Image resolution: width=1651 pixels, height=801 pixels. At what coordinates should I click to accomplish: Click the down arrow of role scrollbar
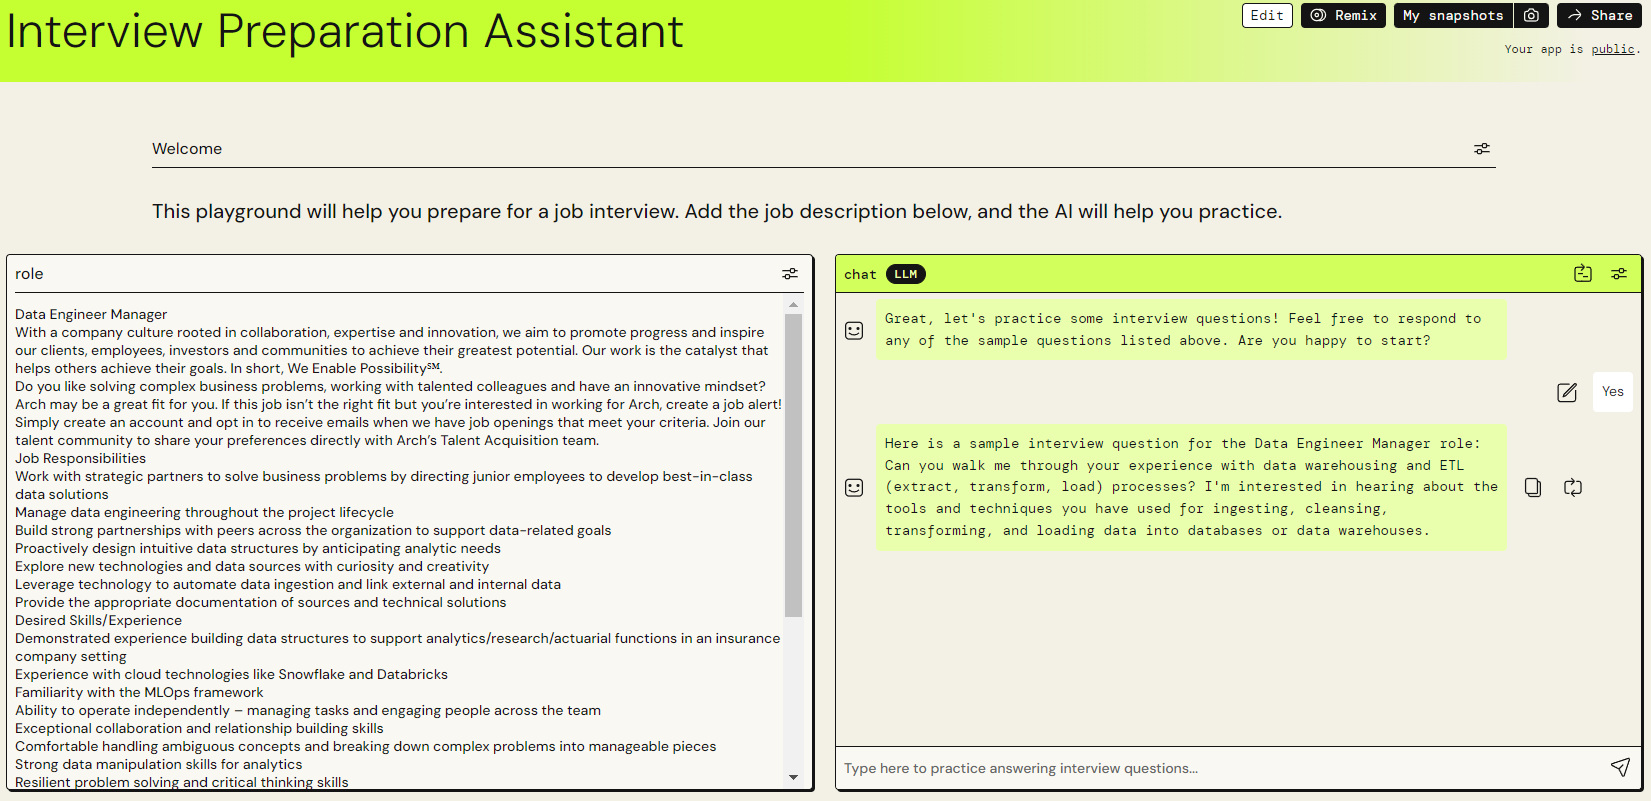(x=793, y=777)
